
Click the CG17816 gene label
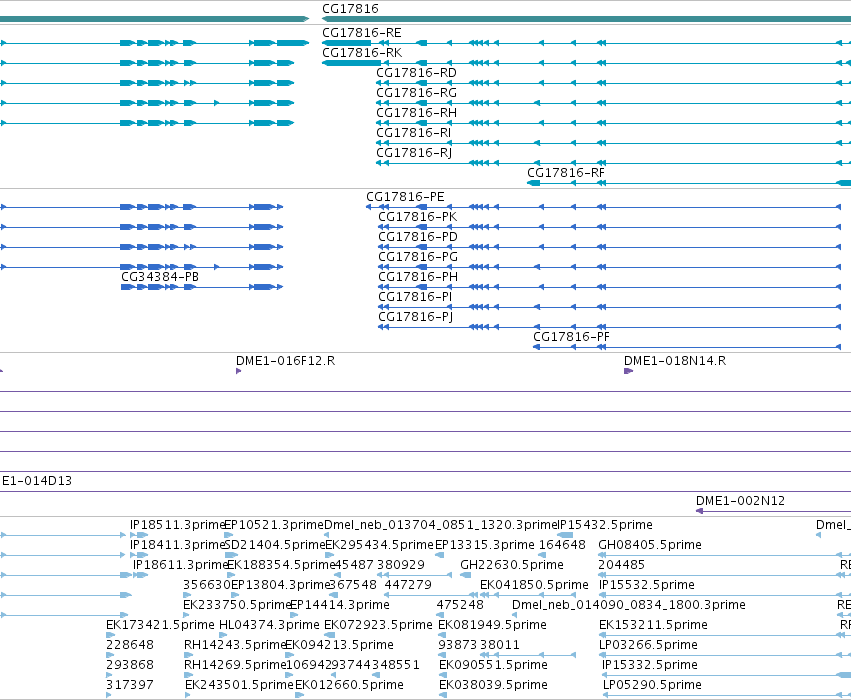pyautogui.click(x=350, y=9)
